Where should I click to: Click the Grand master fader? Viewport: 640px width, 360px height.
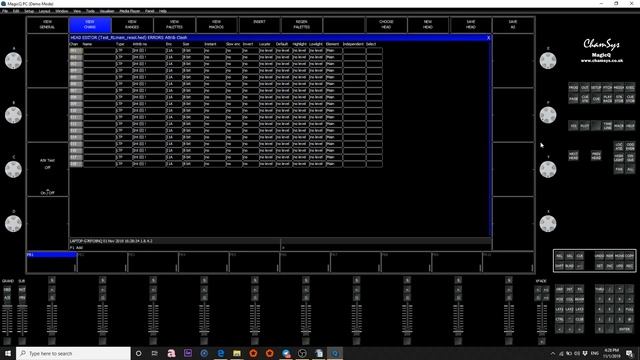click(x=7, y=320)
